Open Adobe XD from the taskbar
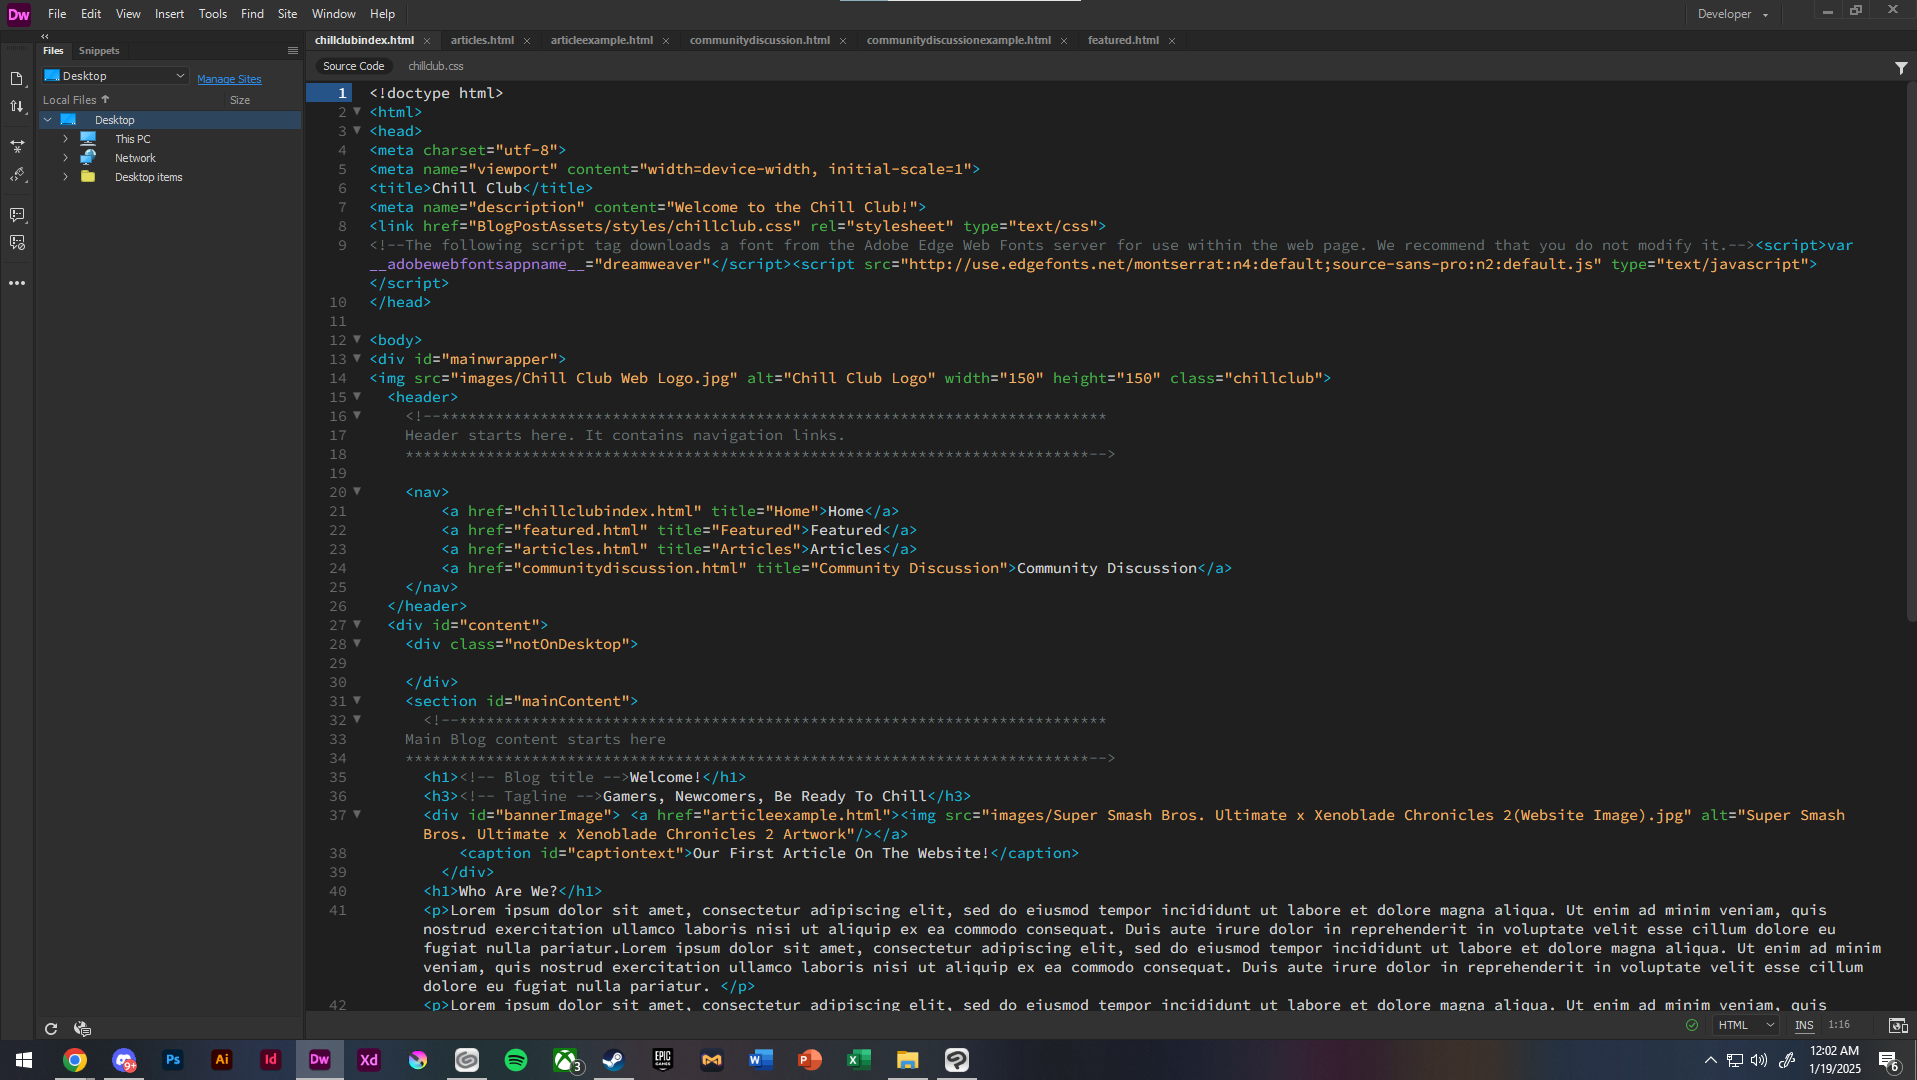1917x1080 pixels. (369, 1060)
